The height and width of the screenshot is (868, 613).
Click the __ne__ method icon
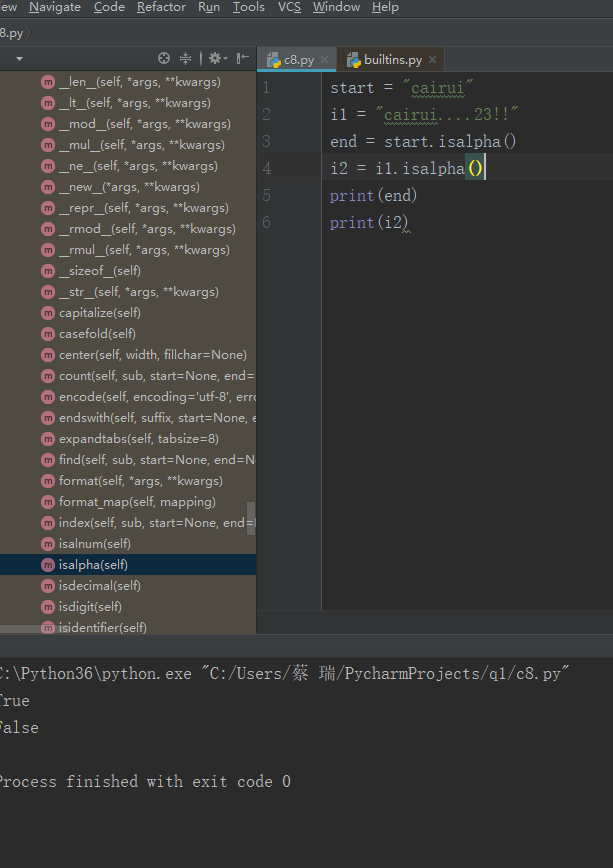tap(48, 166)
